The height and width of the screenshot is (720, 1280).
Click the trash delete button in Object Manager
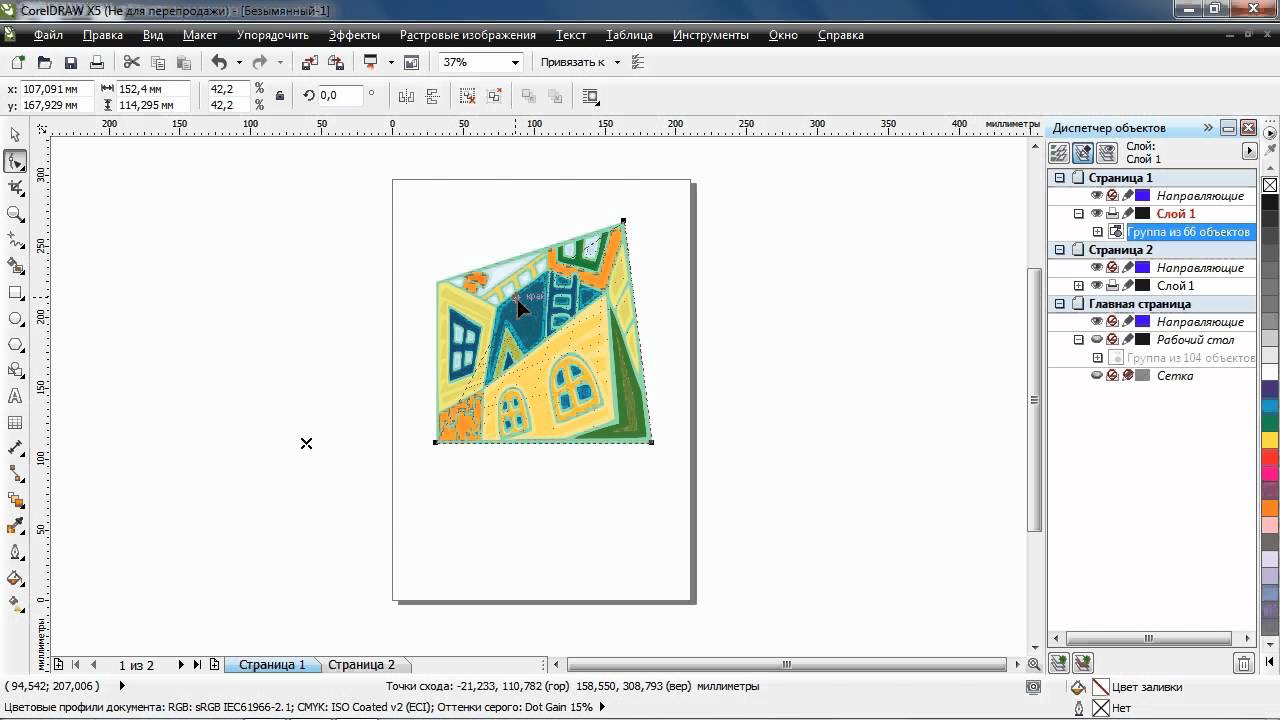tap(1243, 663)
